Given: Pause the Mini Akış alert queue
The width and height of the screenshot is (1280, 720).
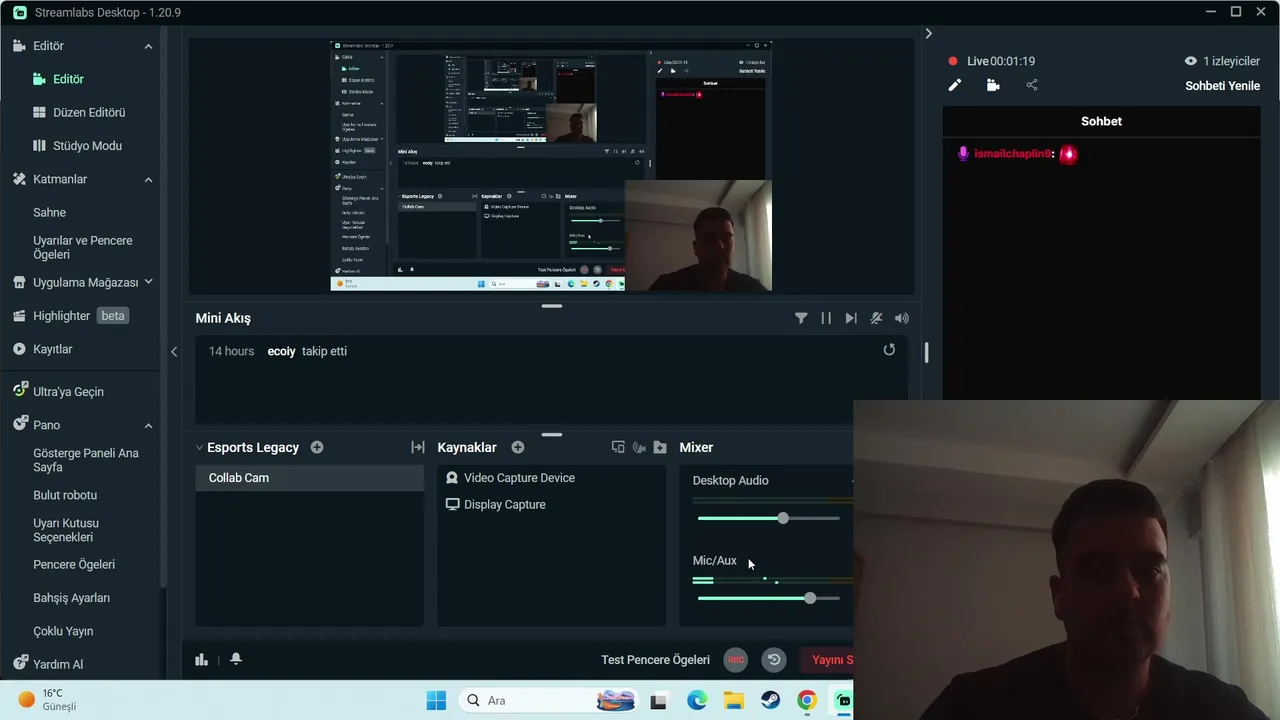Looking at the screenshot, I should [826, 318].
